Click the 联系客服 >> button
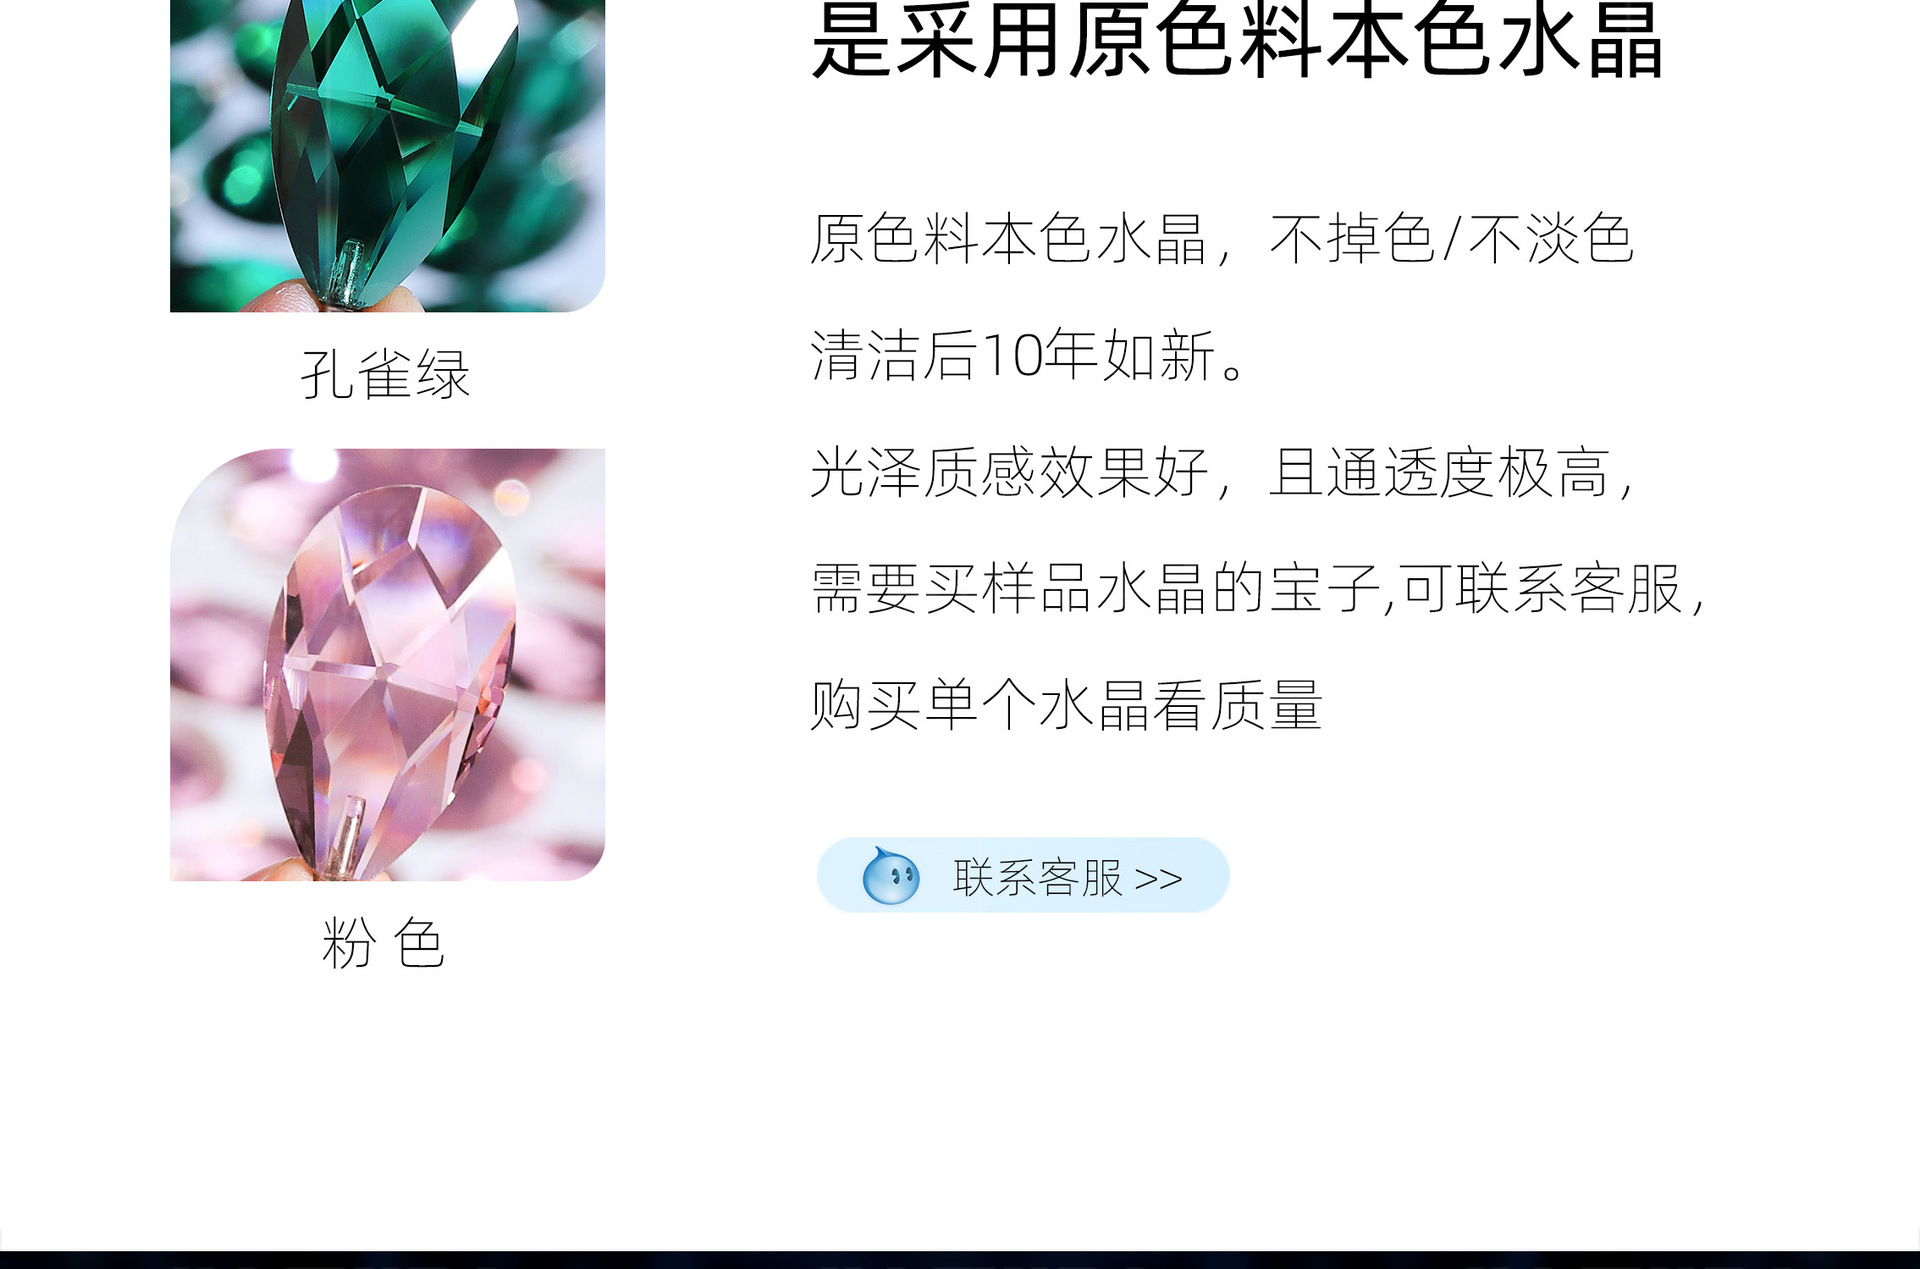The image size is (1920, 1269). (x=1023, y=875)
